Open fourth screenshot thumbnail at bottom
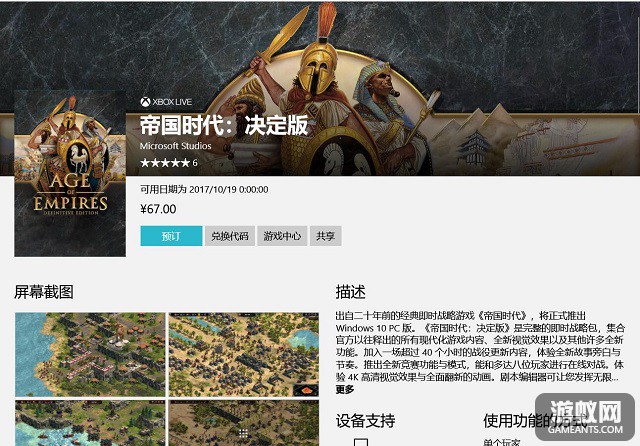640x446 pixels. point(244,423)
